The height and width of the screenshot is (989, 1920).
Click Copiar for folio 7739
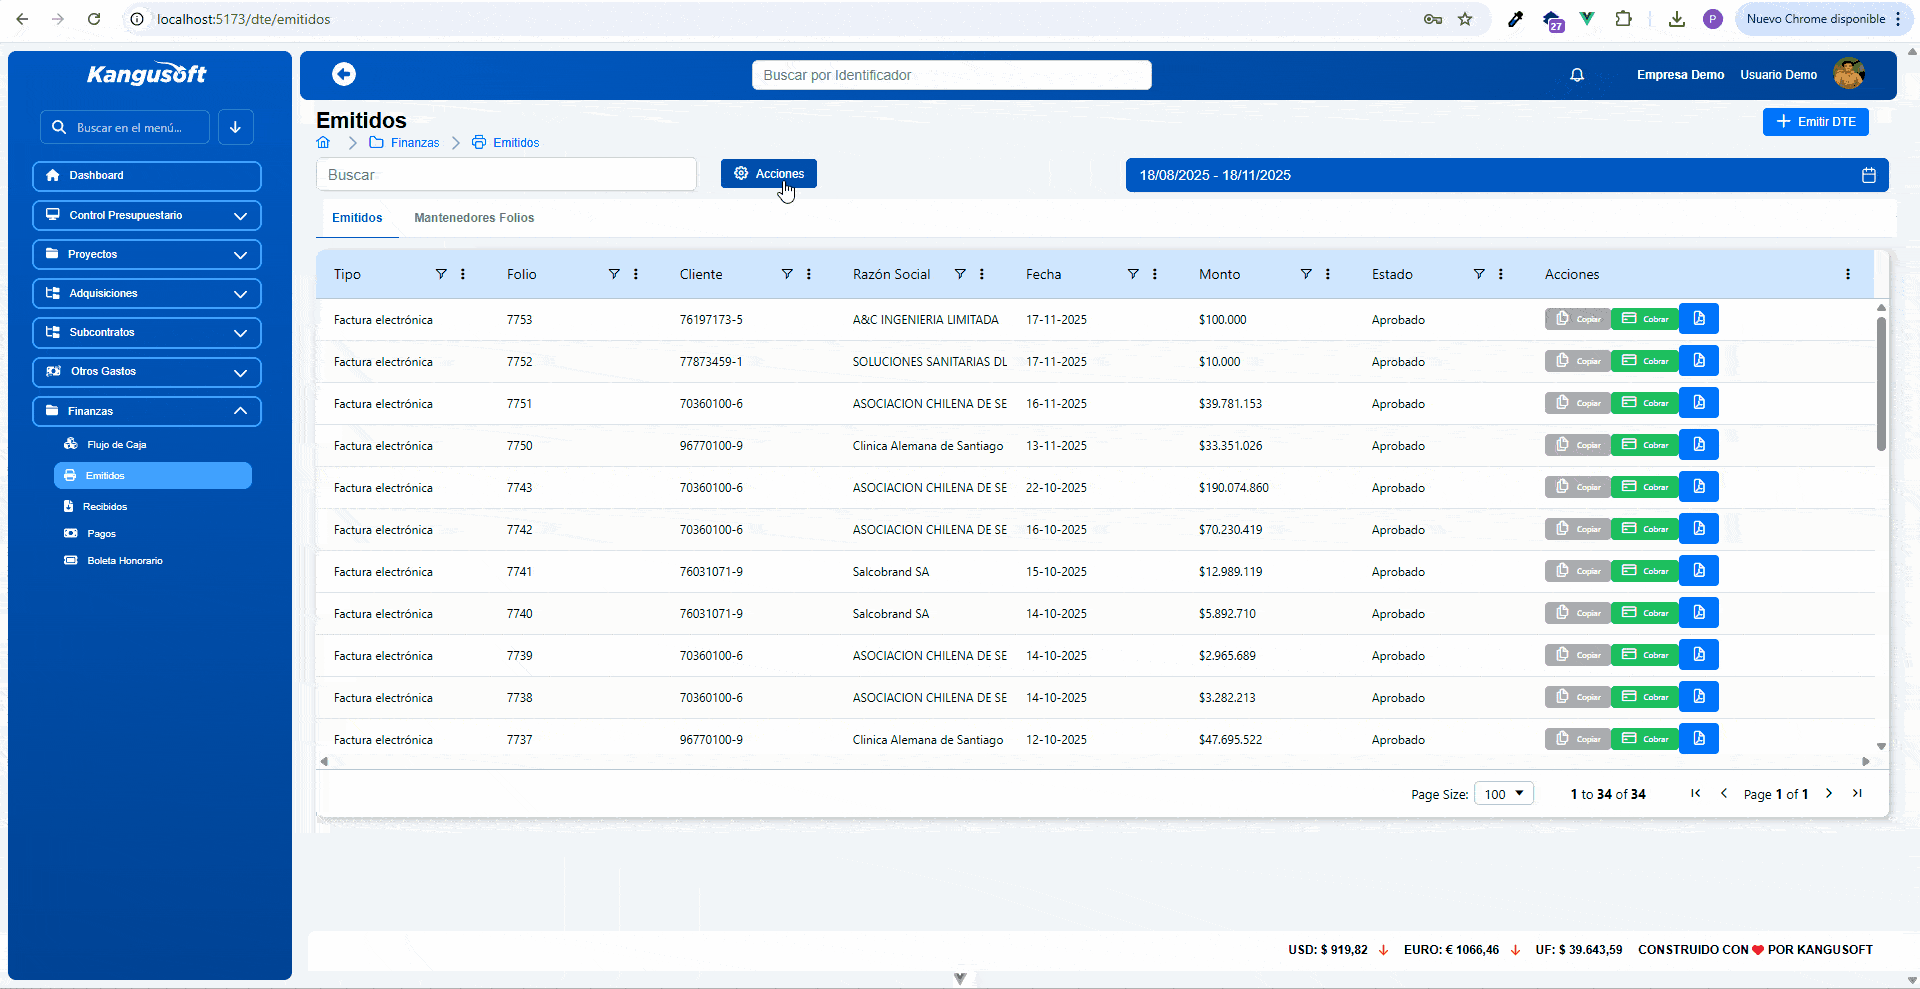pyautogui.click(x=1578, y=655)
